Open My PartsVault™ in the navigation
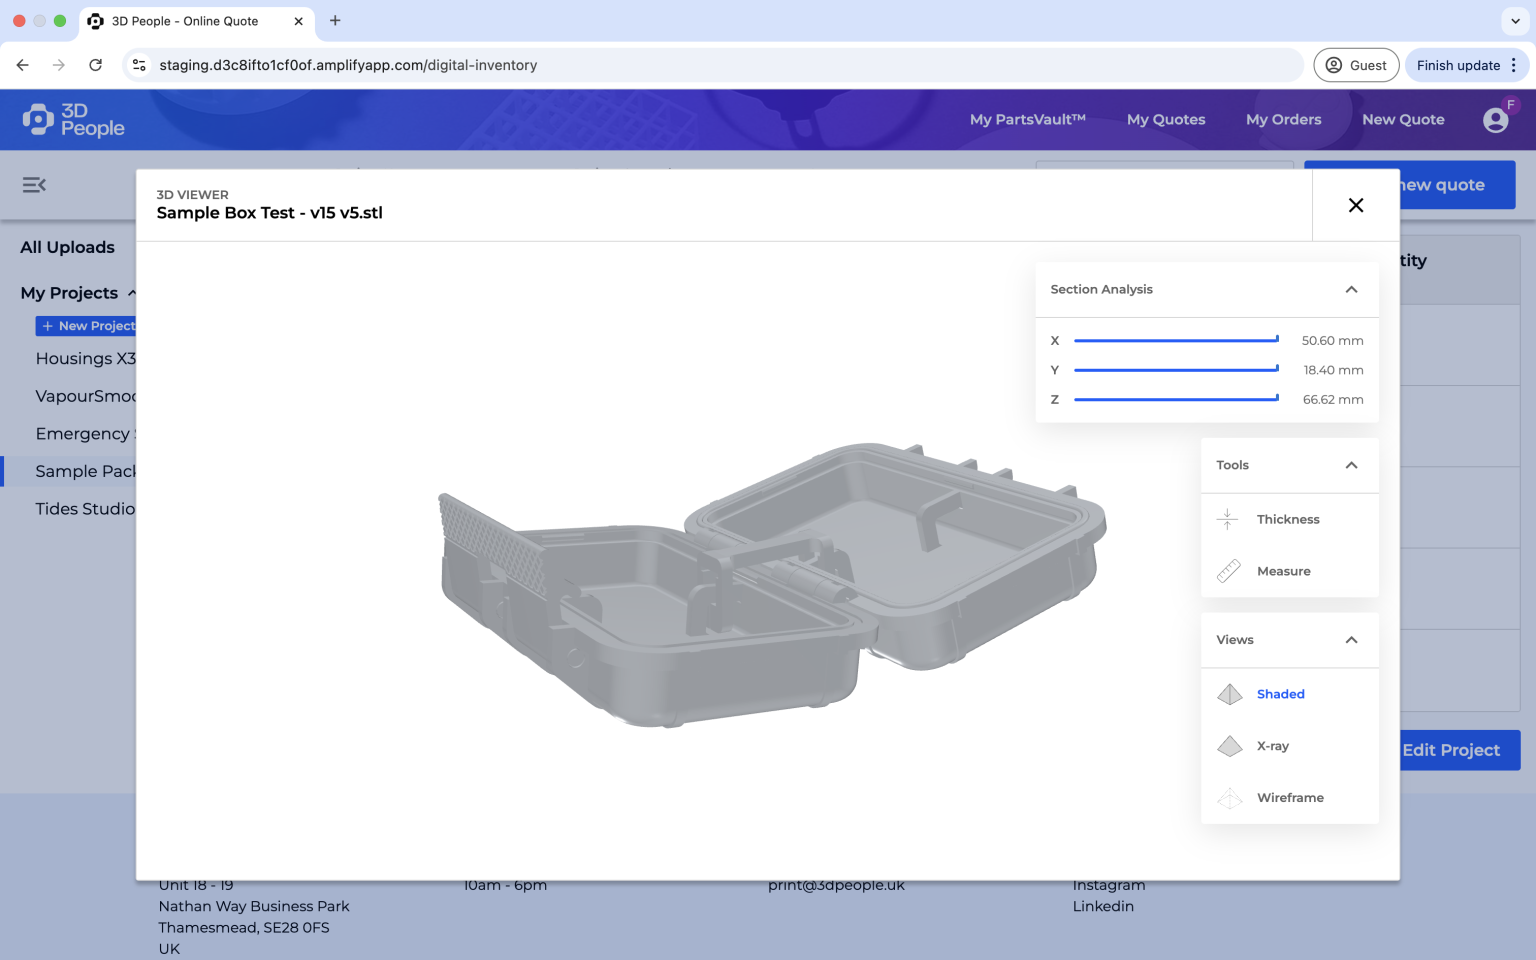The height and width of the screenshot is (960, 1536). pyautogui.click(x=1027, y=120)
